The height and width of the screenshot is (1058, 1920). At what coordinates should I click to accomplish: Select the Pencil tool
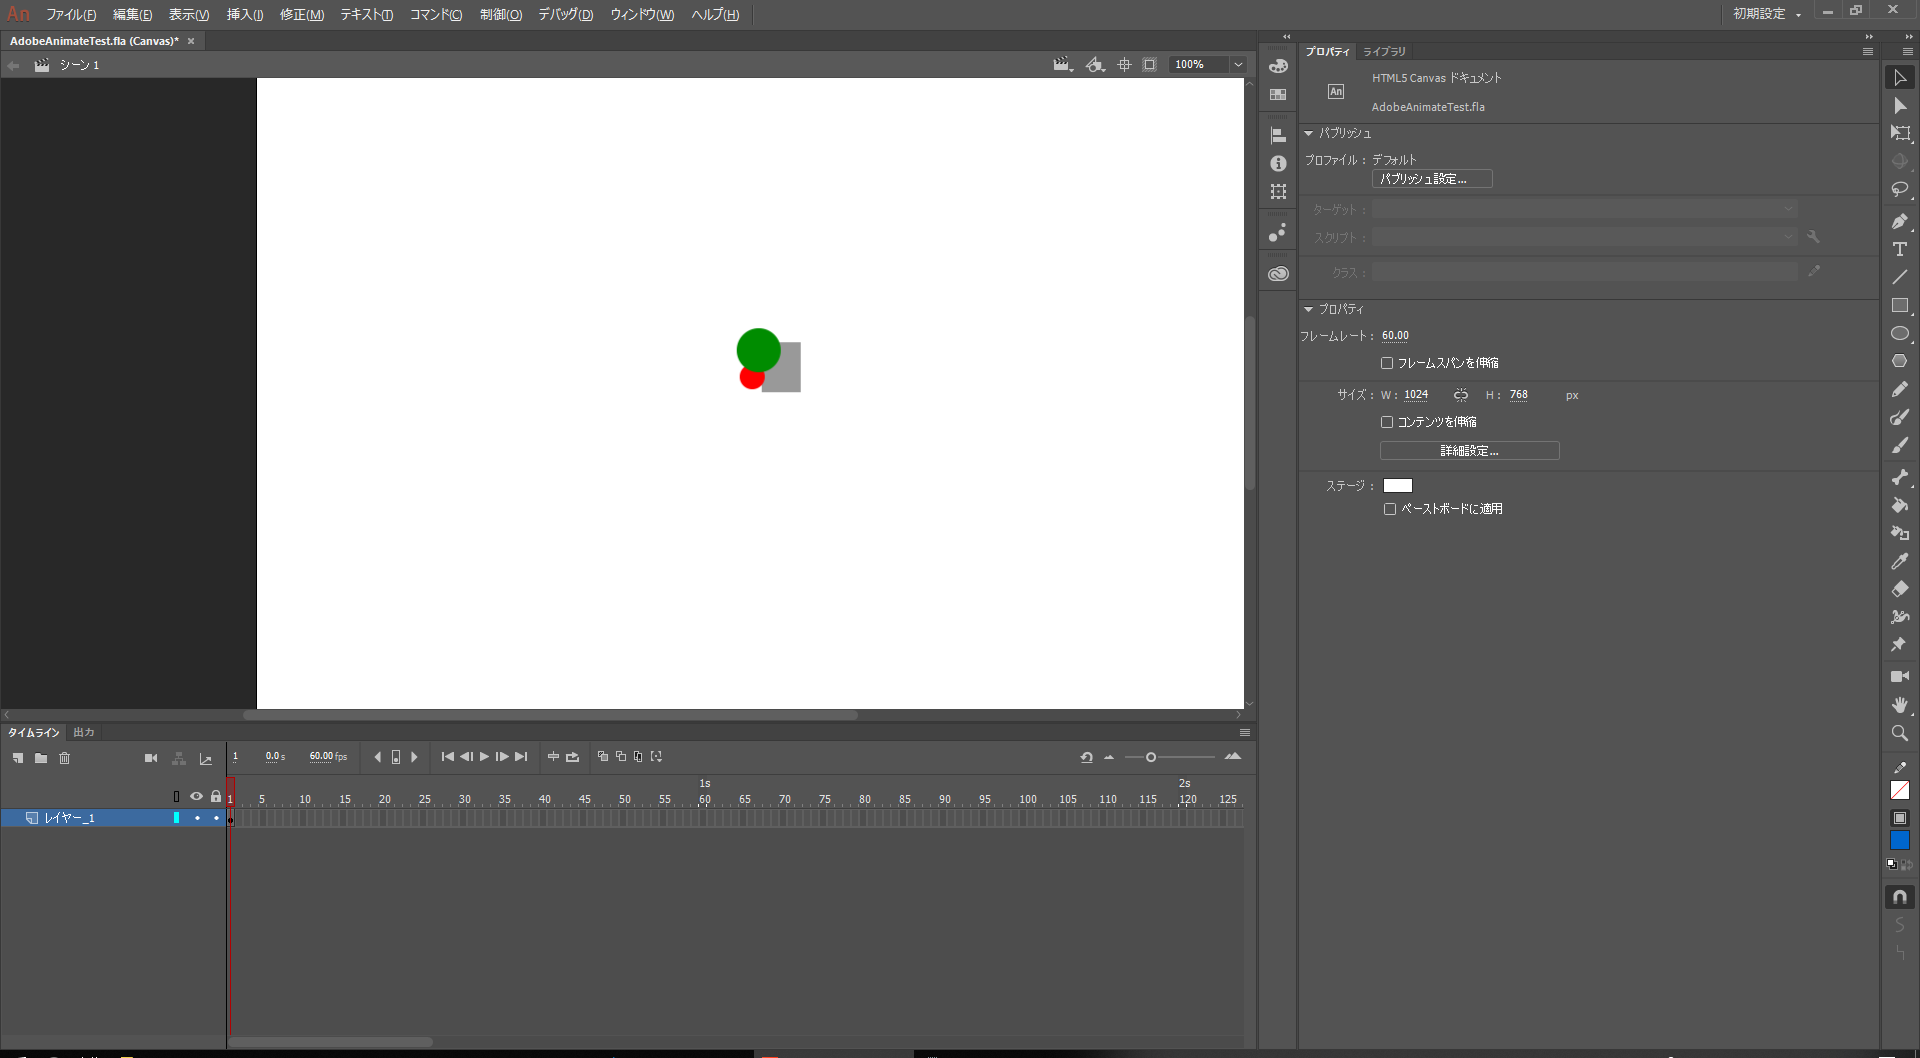coord(1900,389)
